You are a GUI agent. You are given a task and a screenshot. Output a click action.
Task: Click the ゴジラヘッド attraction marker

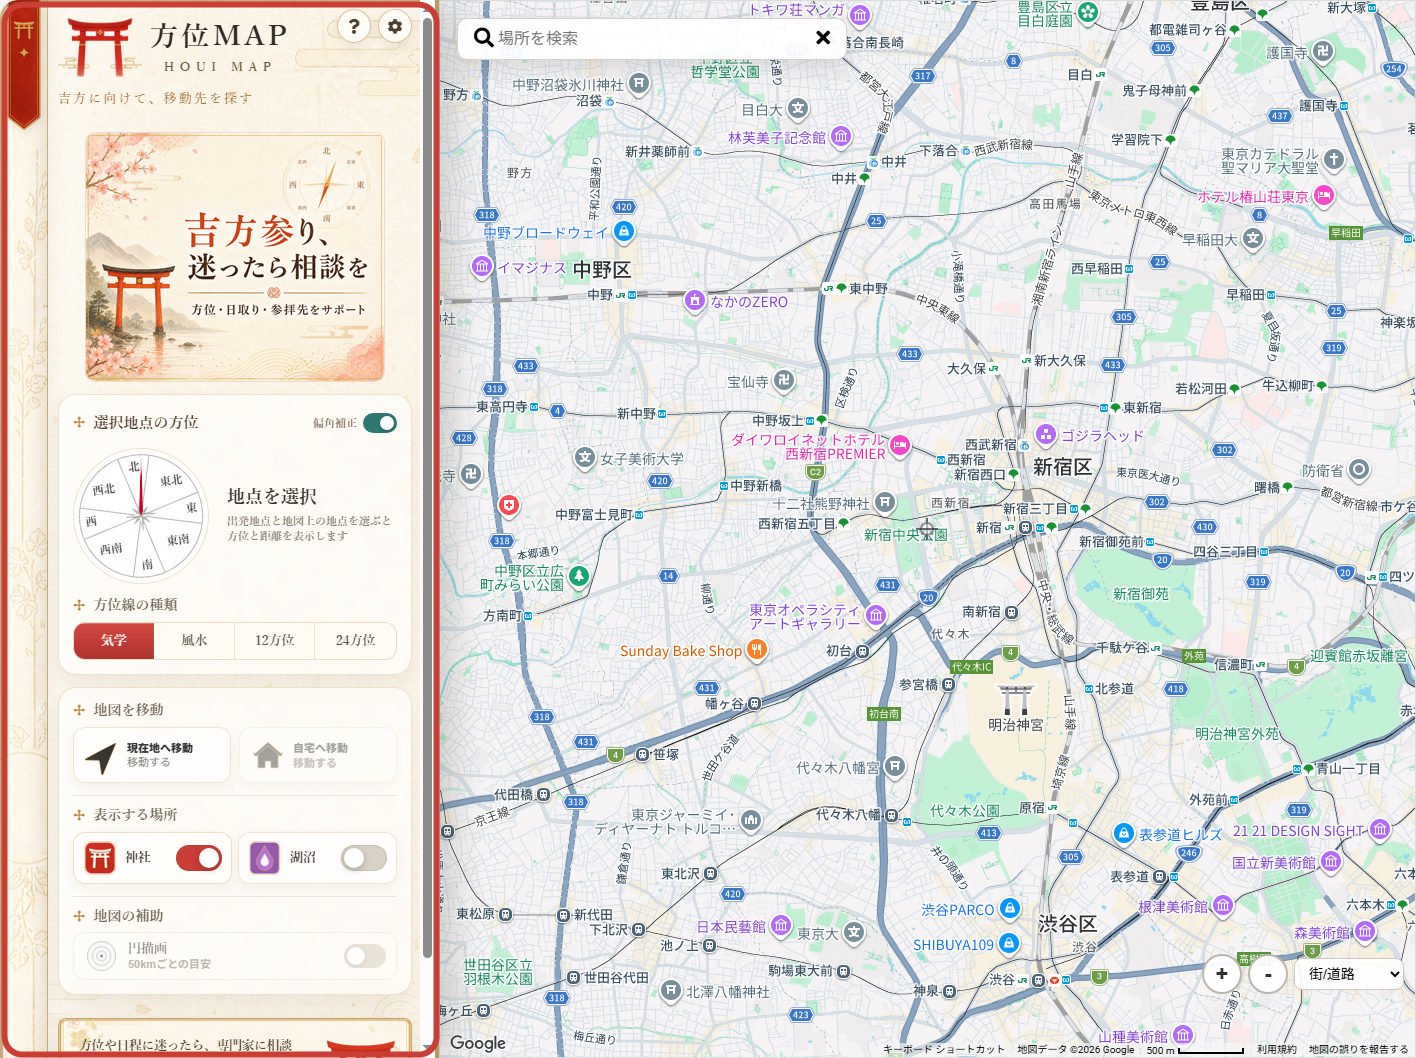coord(1046,434)
